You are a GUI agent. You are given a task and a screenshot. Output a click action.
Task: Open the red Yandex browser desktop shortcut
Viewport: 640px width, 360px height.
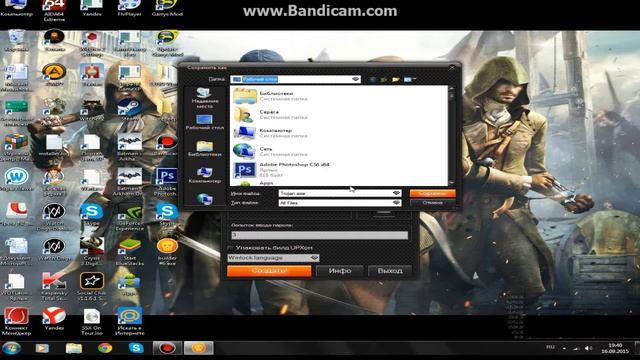coord(54,319)
